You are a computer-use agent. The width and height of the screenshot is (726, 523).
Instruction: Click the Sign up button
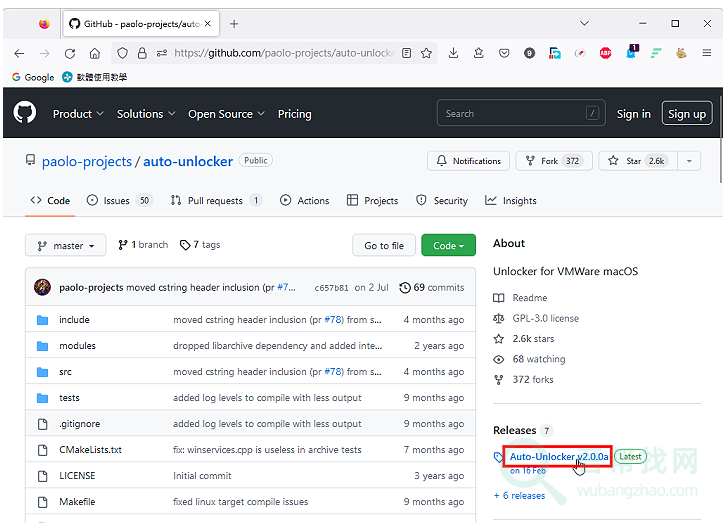click(687, 113)
